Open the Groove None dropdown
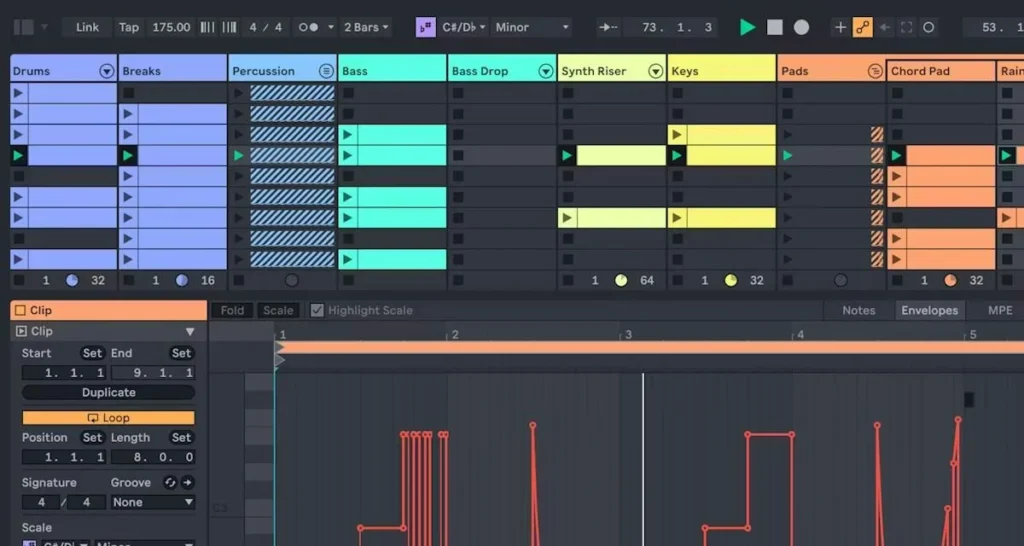The height and width of the screenshot is (546, 1024). pos(152,502)
